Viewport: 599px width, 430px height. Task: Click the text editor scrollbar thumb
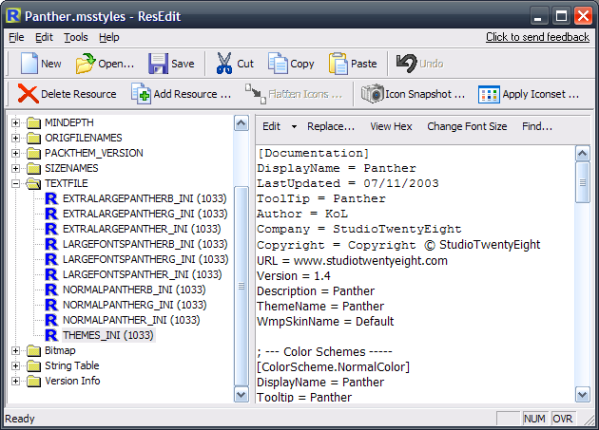pyautogui.click(x=583, y=183)
